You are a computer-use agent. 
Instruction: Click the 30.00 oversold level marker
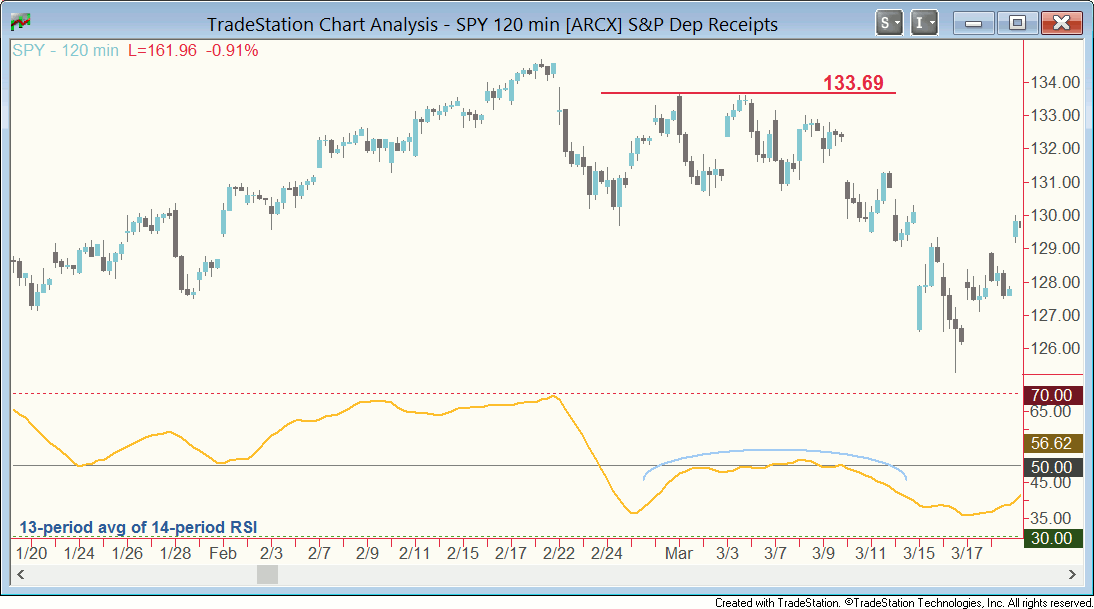point(1053,538)
